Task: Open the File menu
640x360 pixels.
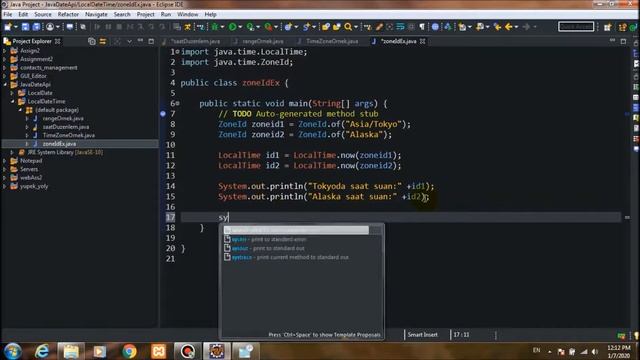Action: point(8,14)
